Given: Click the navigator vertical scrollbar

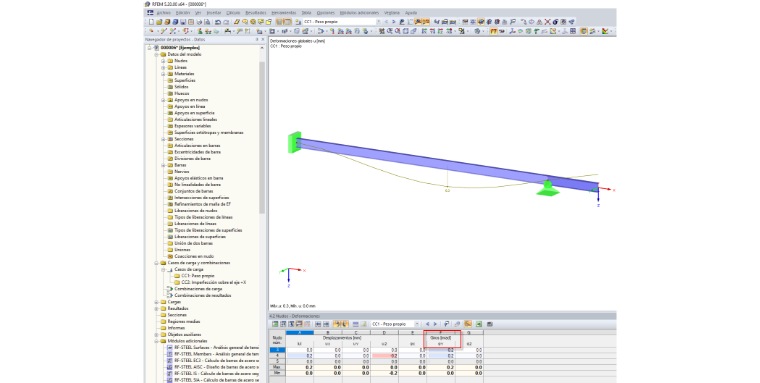Looking at the screenshot, I should point(262,138).
